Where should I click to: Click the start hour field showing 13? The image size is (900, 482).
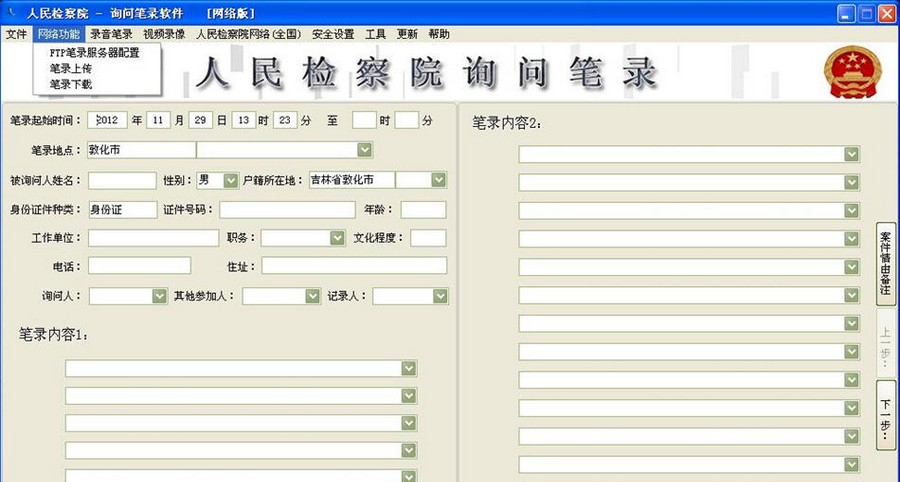(243, 120)
